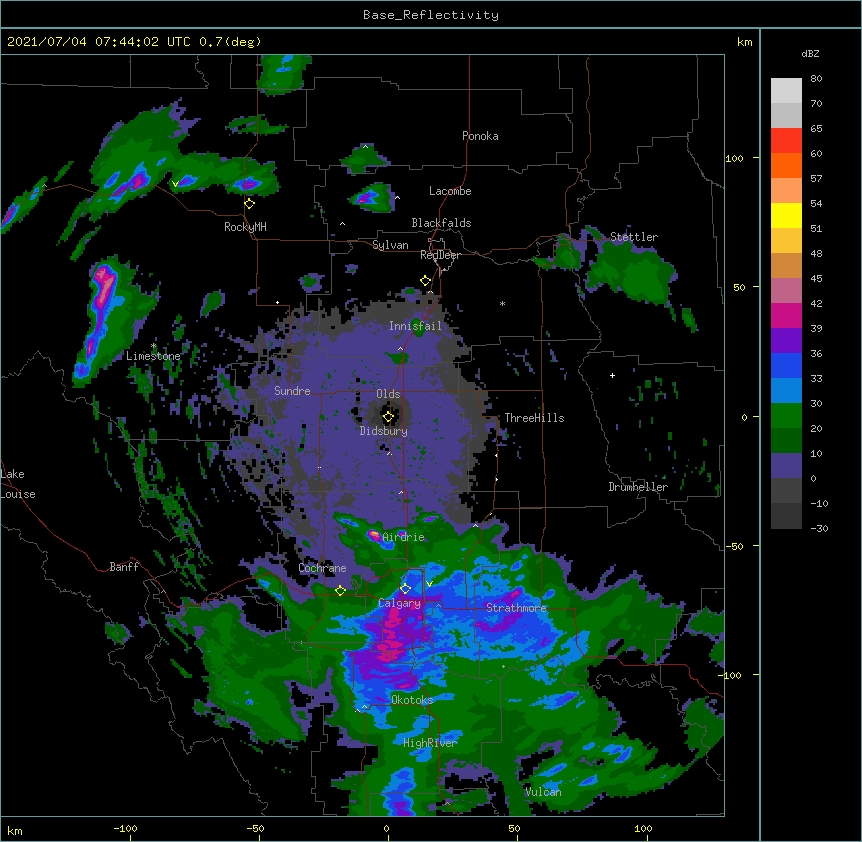Screen dimensions: 862x842
Task: Click the bright green 20-30 dBZ swatch
Action: (786, 416)
